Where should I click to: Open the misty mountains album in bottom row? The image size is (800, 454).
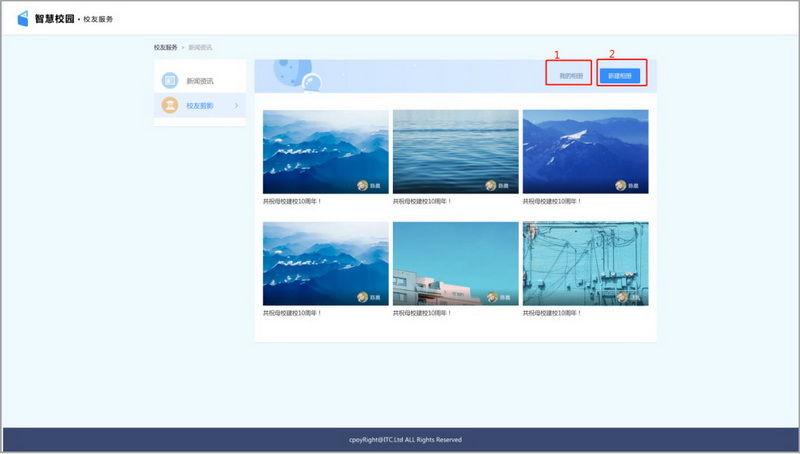pyautogui.click(x=326, y=264)
